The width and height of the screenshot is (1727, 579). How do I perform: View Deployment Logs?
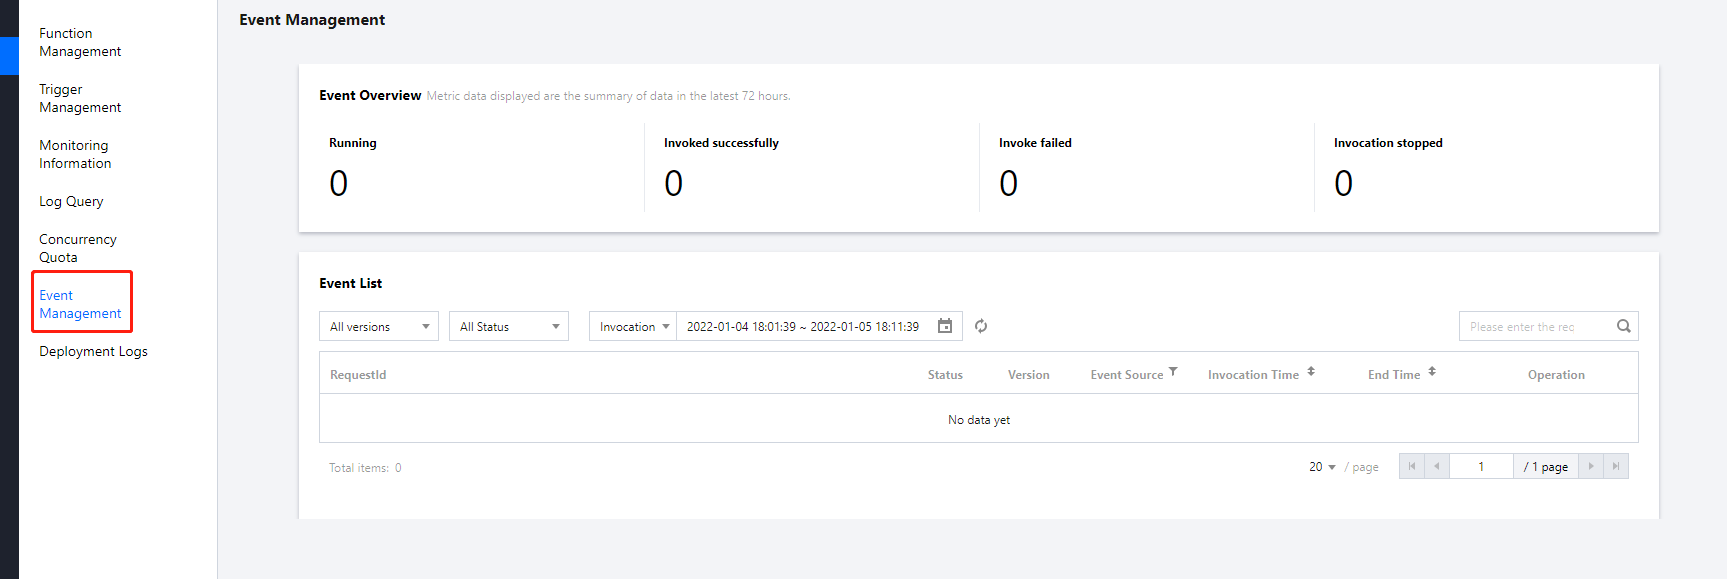[x=93, y=351]
